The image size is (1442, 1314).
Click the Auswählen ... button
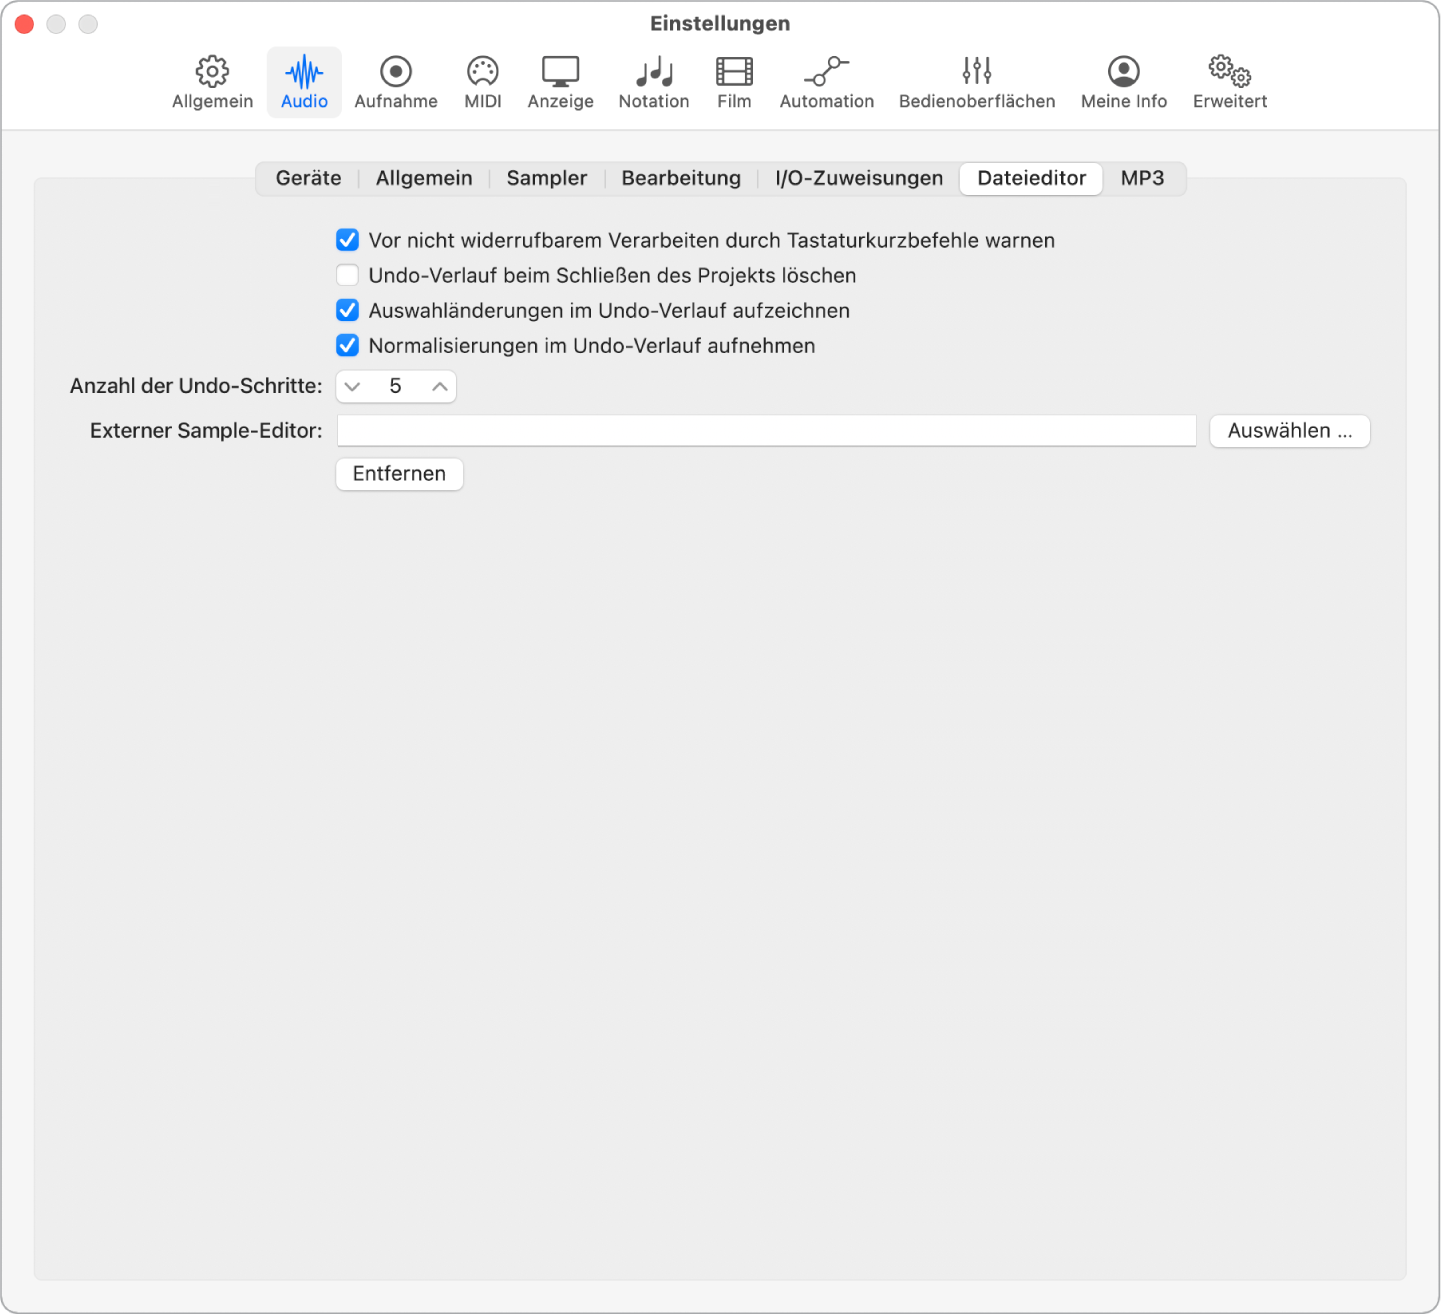pos(1290,431)
